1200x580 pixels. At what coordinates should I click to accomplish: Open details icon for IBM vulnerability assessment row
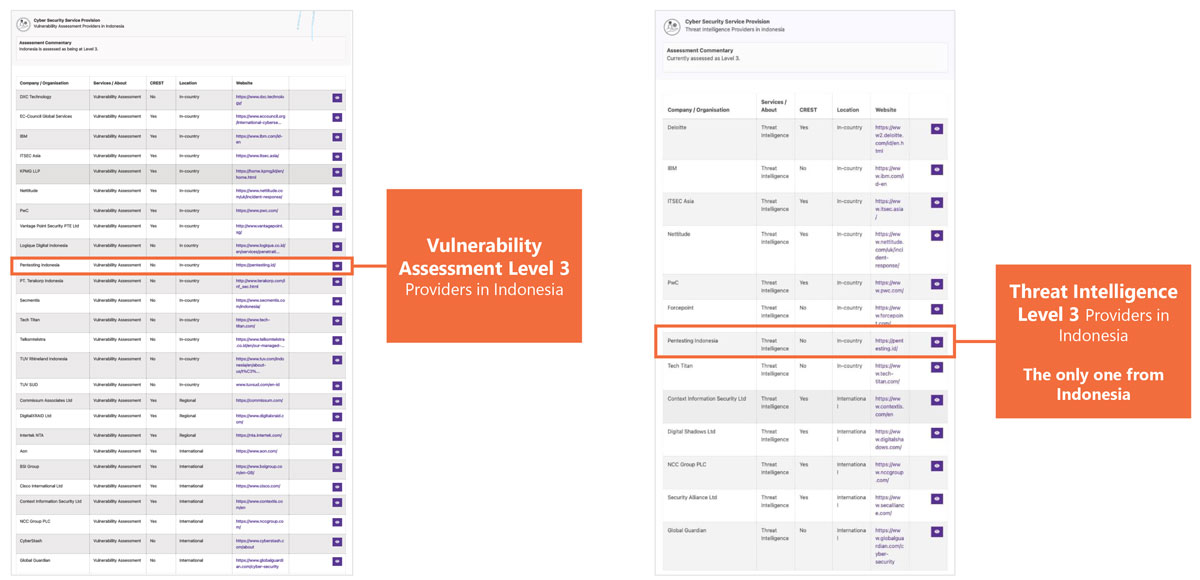coord(337,135)
